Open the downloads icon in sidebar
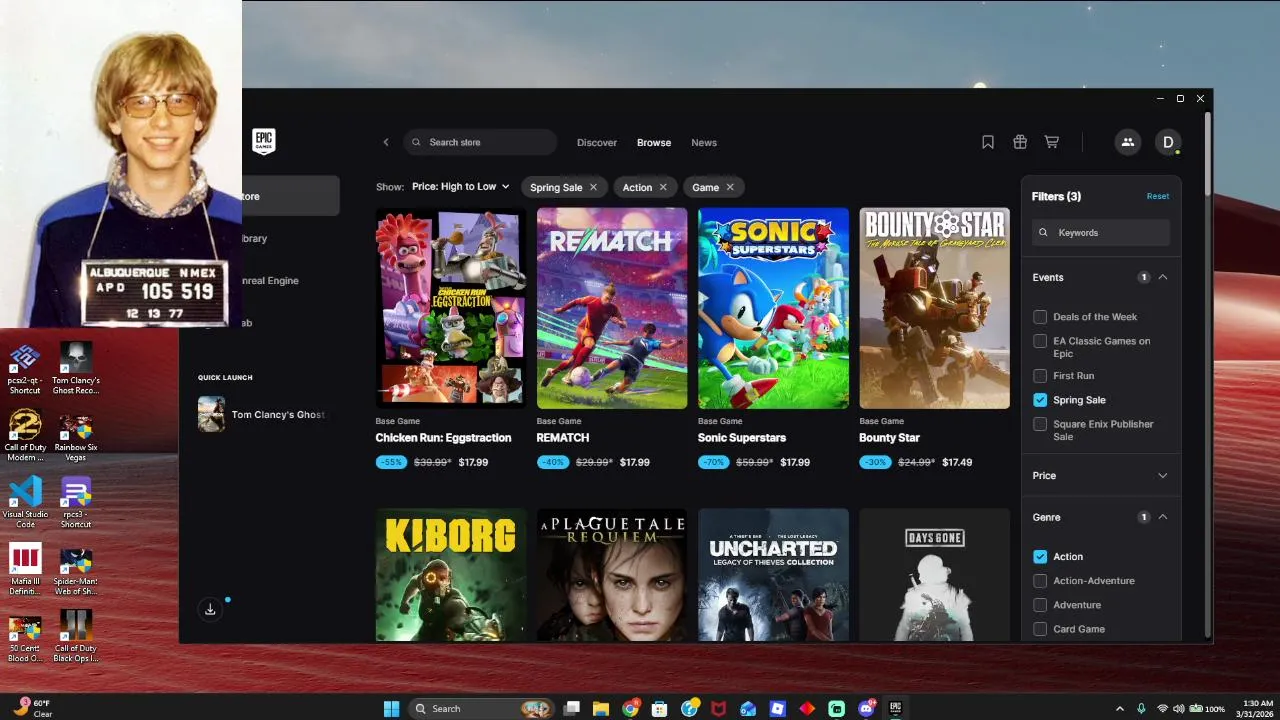The image size is (1280, 720). click(210, 609)
